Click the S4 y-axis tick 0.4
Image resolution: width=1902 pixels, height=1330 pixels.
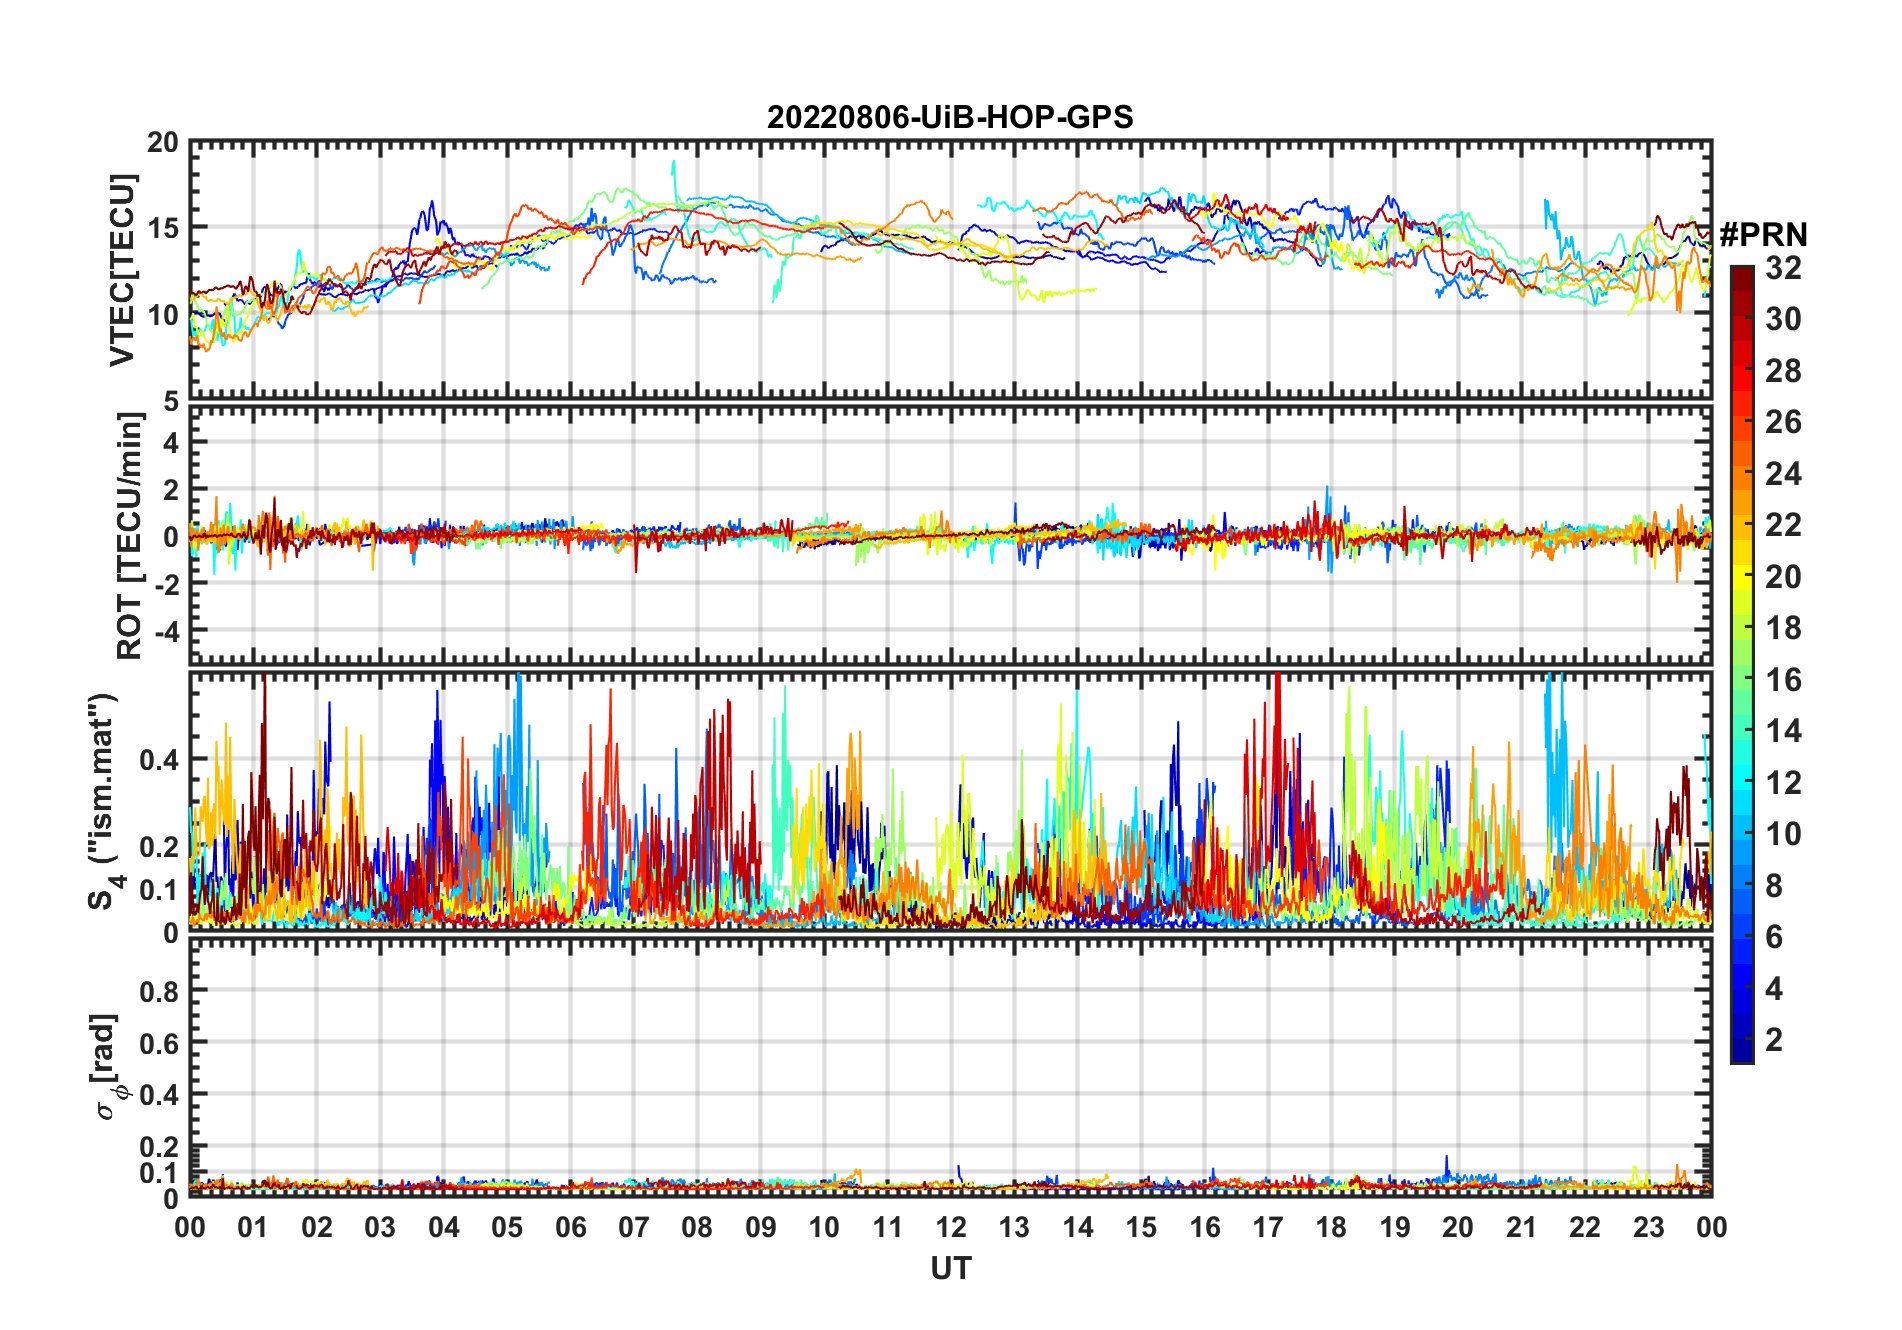pos(159,759)
